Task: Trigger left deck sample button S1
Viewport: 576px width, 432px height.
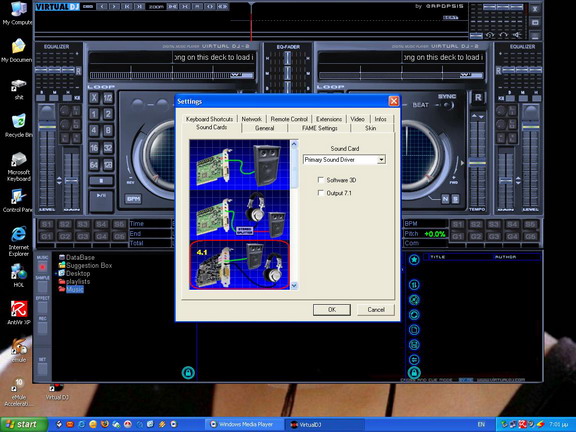Action: (x=46, y=224)
